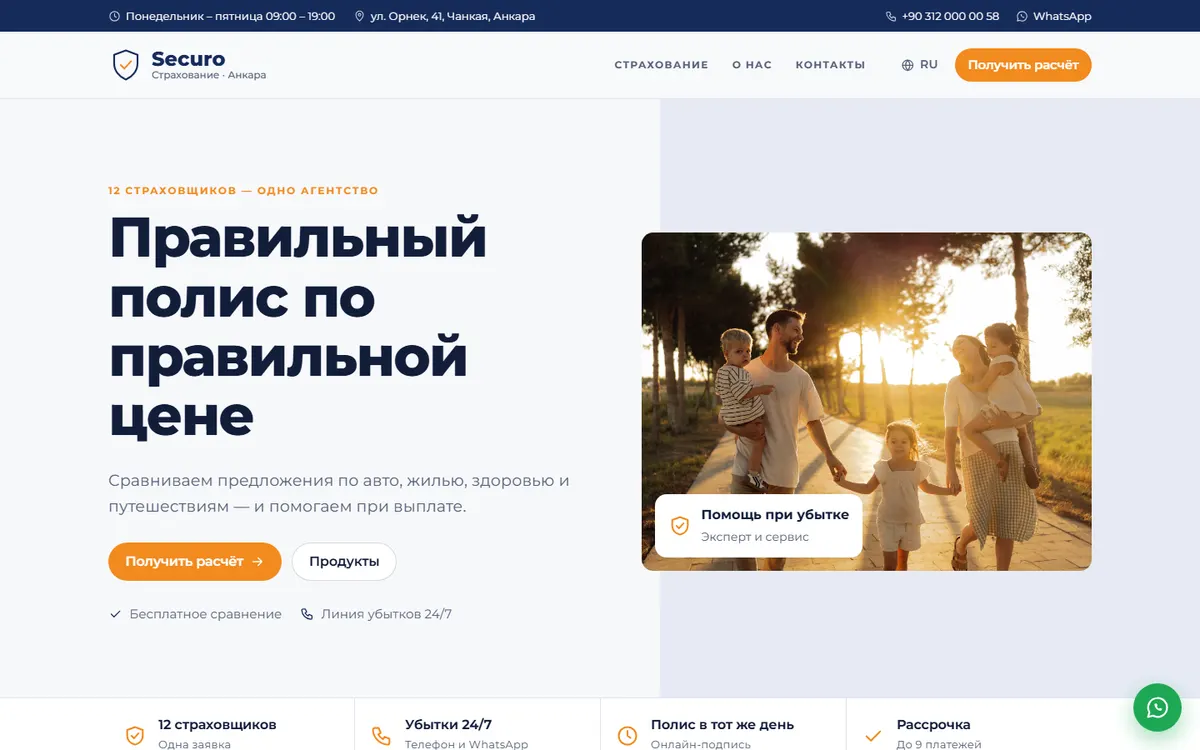This screenshot has height=750, width=1200.
Task: Open the floating green WhatsApp chat button
Action: (x=1157, y=708)
